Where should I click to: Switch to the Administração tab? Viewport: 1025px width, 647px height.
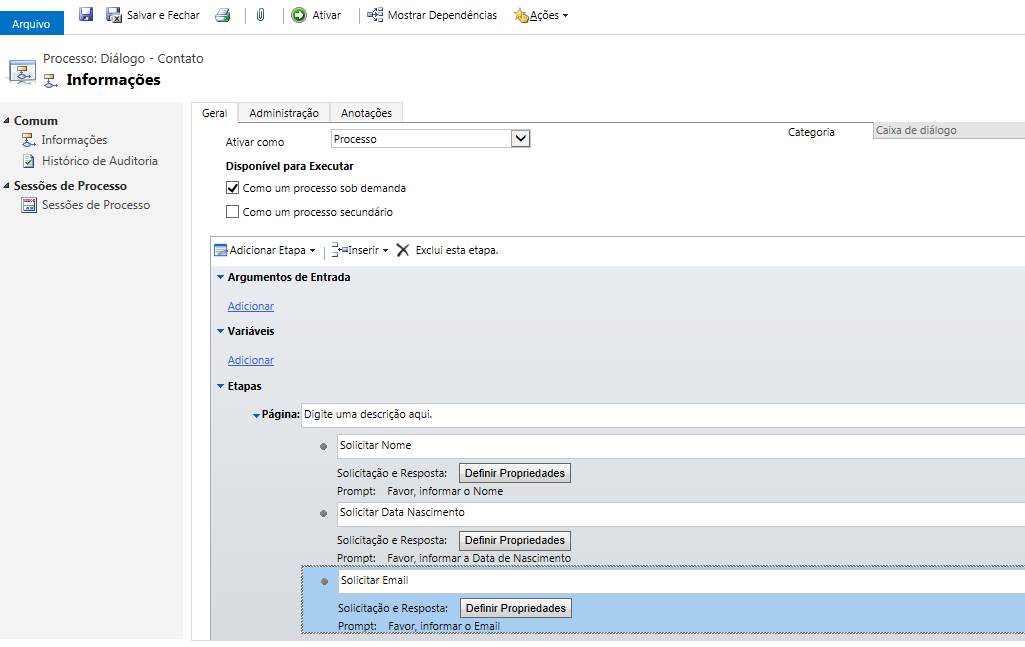(284, 113)
